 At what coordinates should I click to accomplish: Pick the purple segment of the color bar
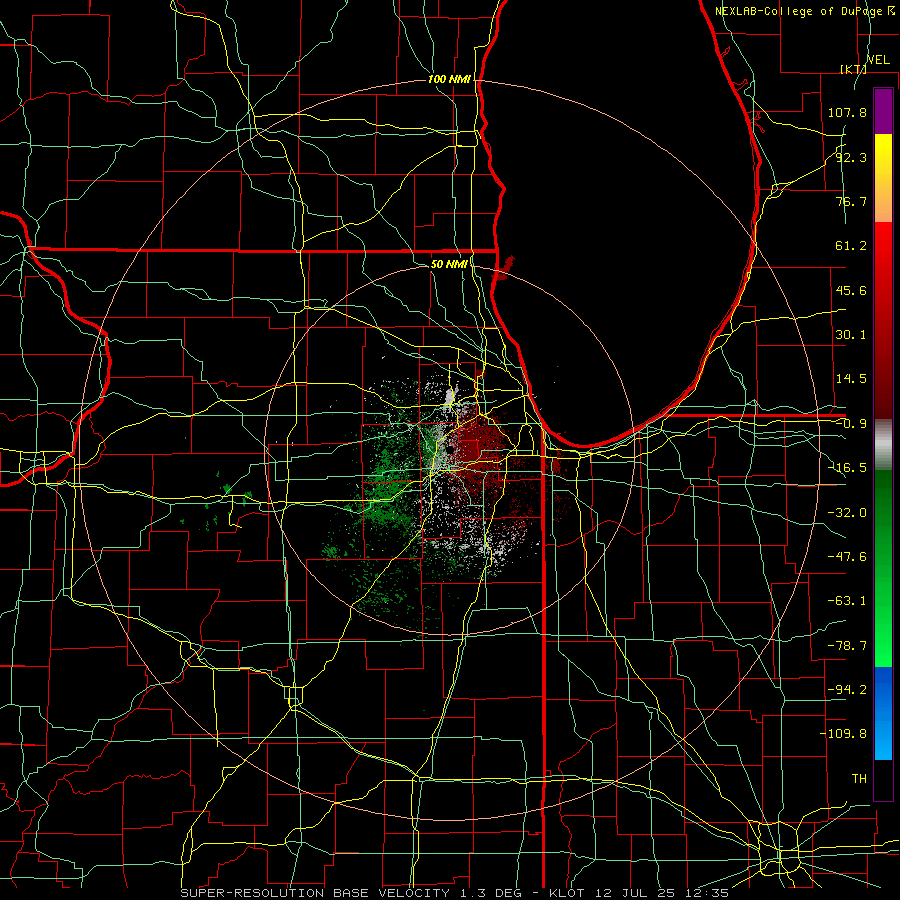(x=883, y=111)
